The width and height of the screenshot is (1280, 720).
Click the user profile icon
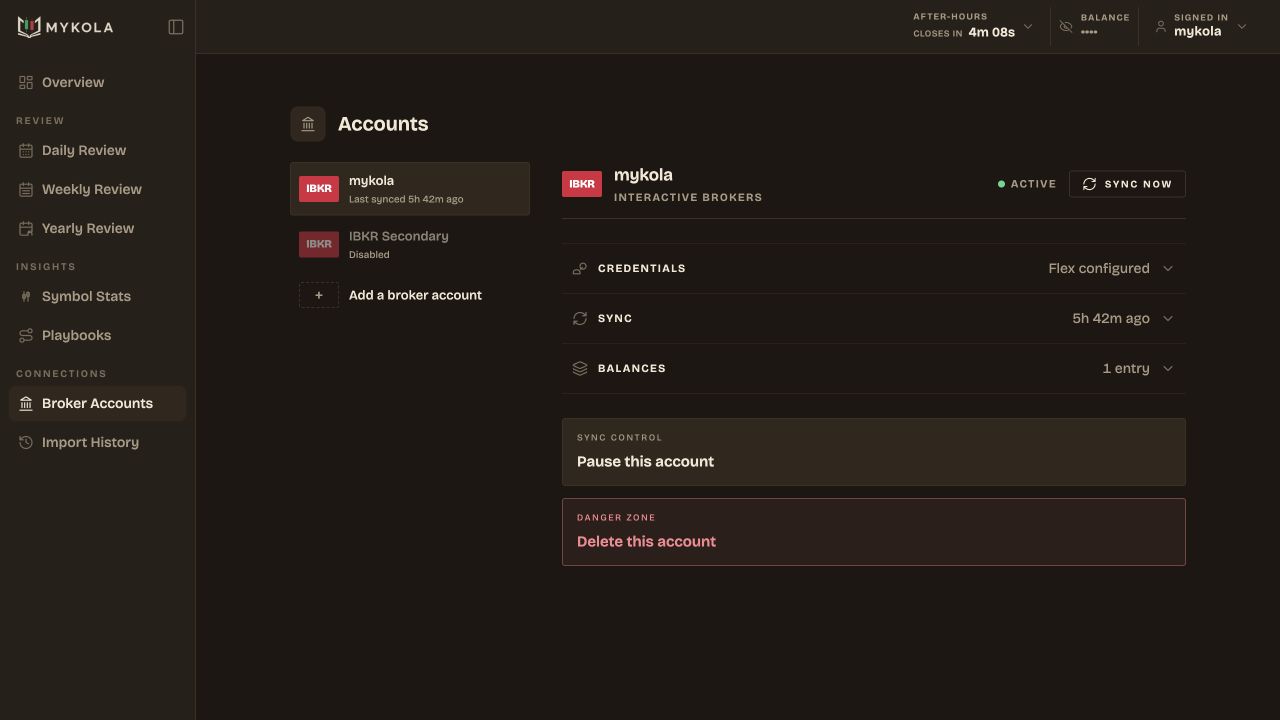coord(1160,27)
